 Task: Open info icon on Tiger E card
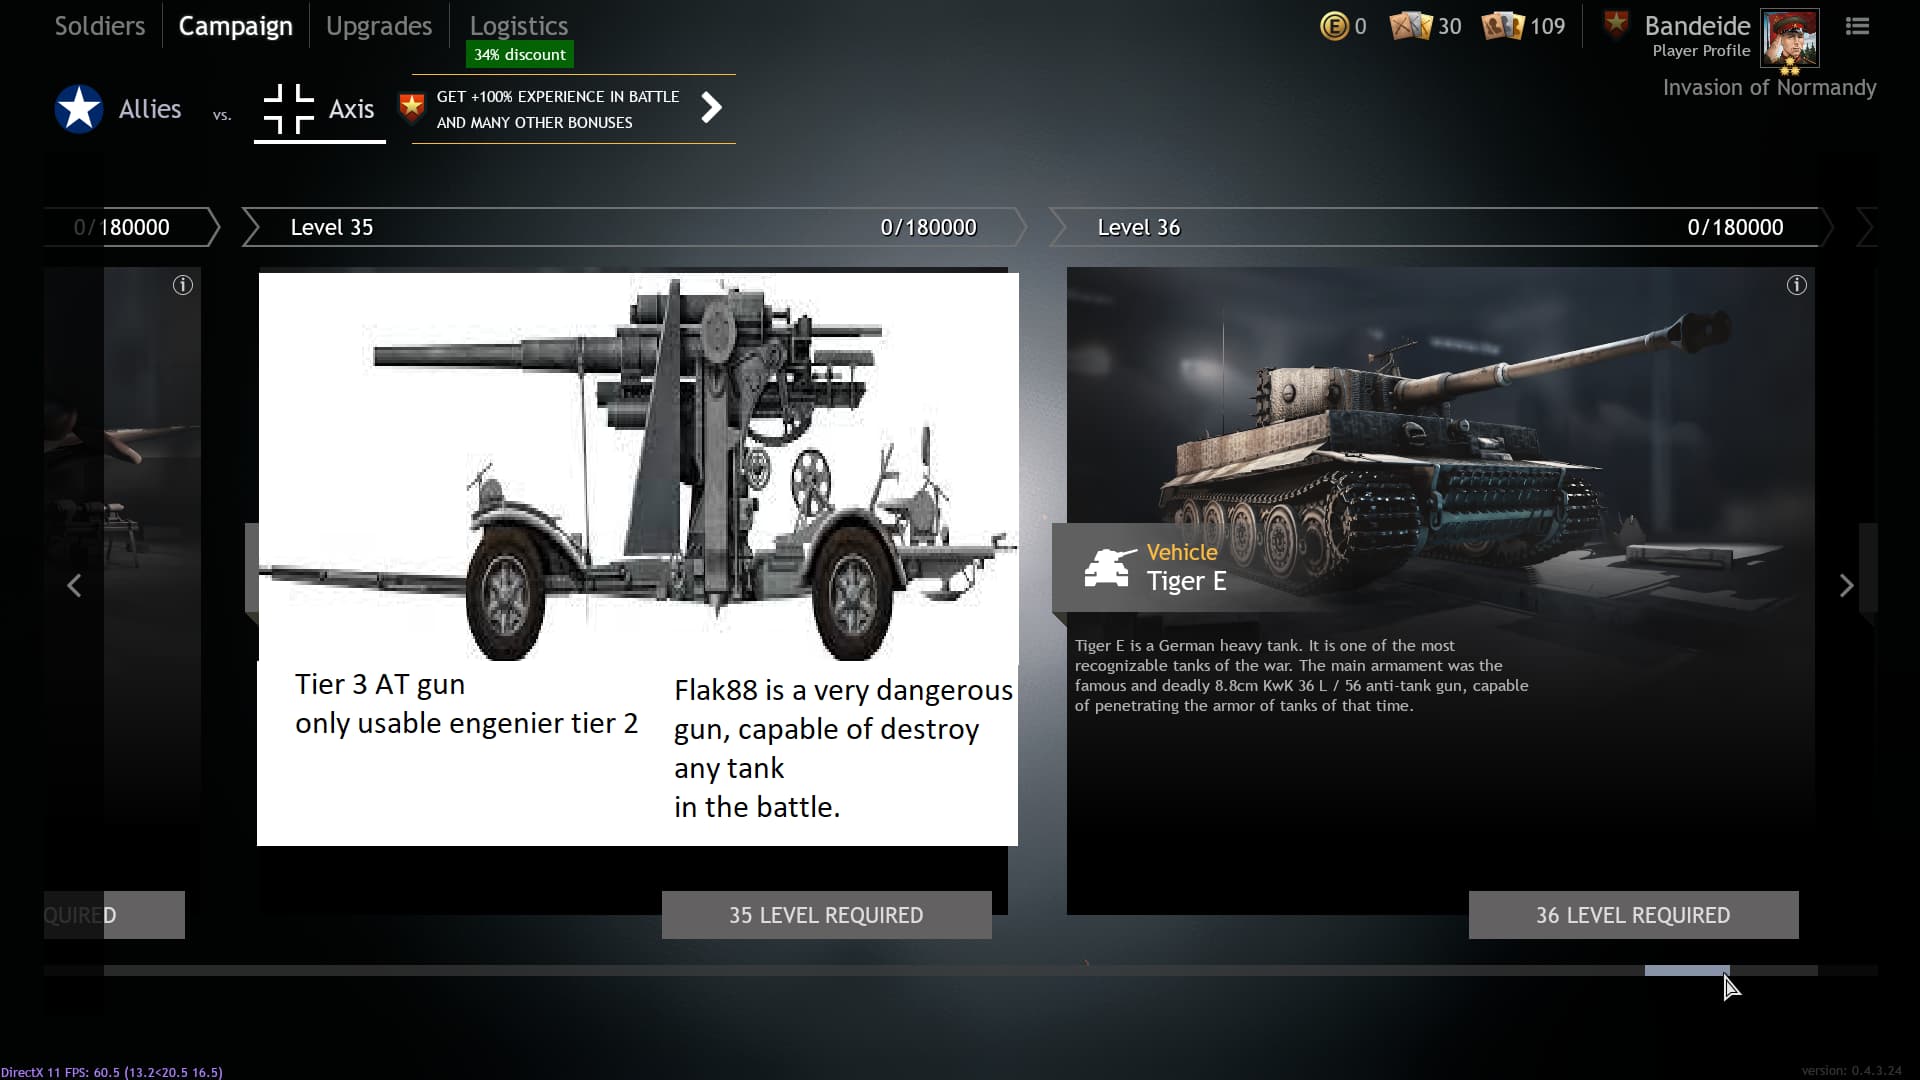(1796, 285)
